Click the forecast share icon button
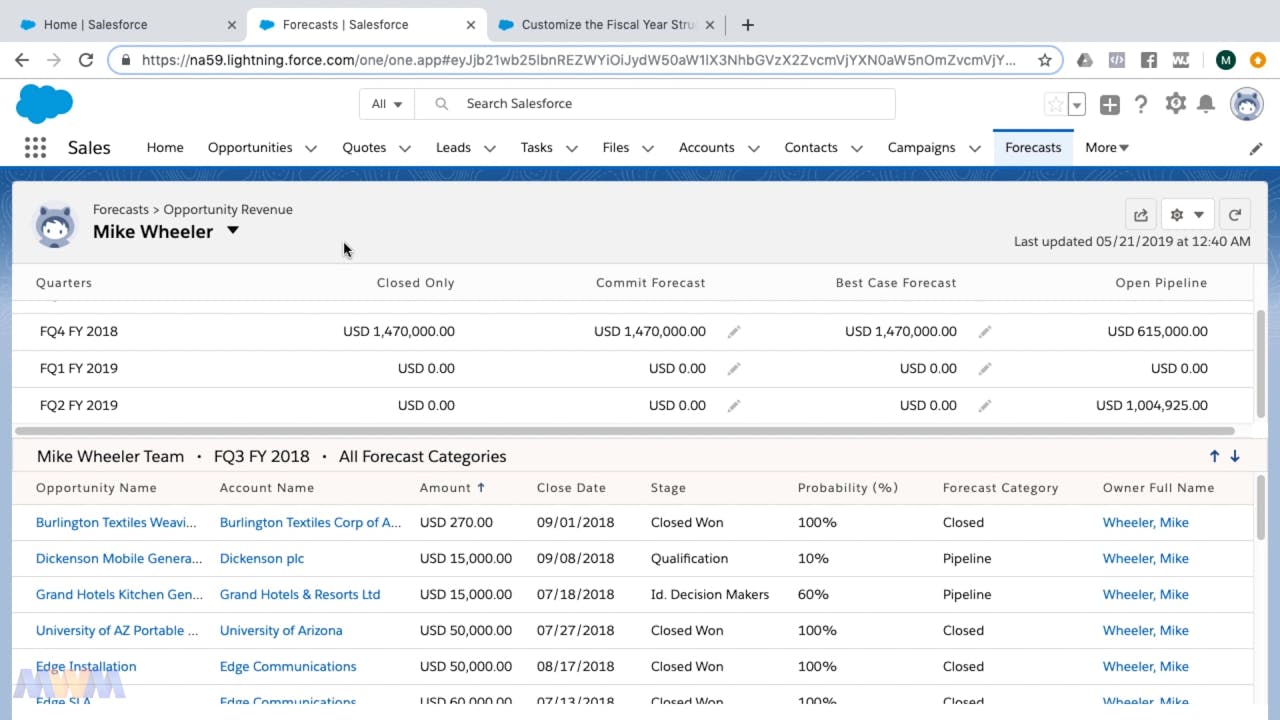 click(1140, 215)
